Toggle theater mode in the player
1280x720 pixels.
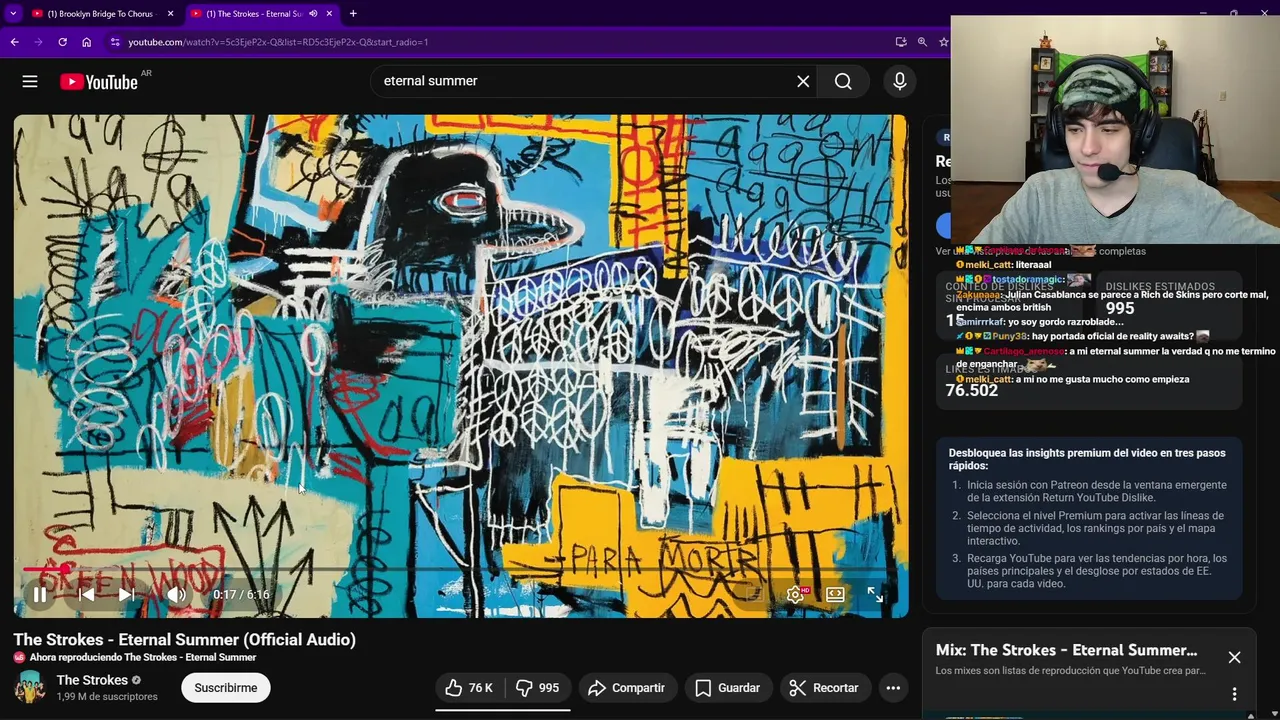(x=835, y=594)
